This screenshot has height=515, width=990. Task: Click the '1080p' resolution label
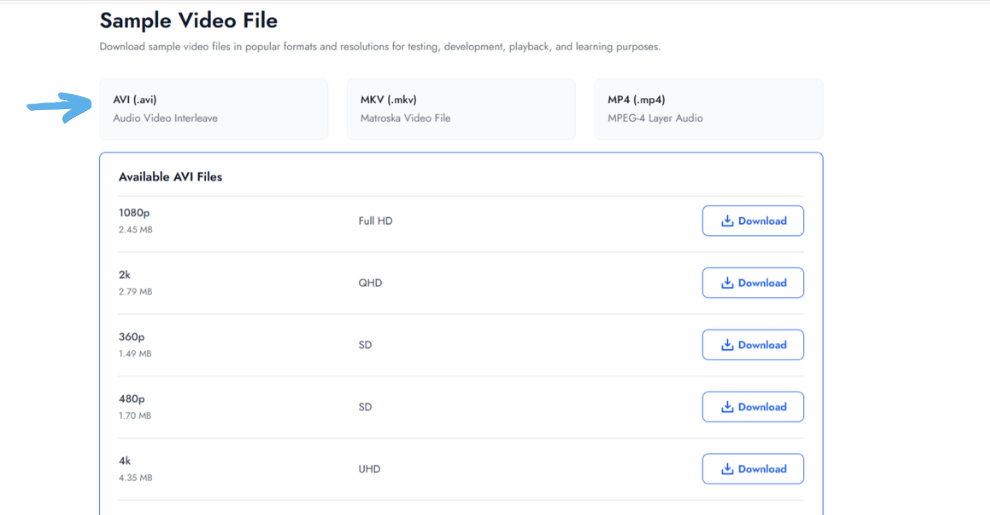[134, 213]
